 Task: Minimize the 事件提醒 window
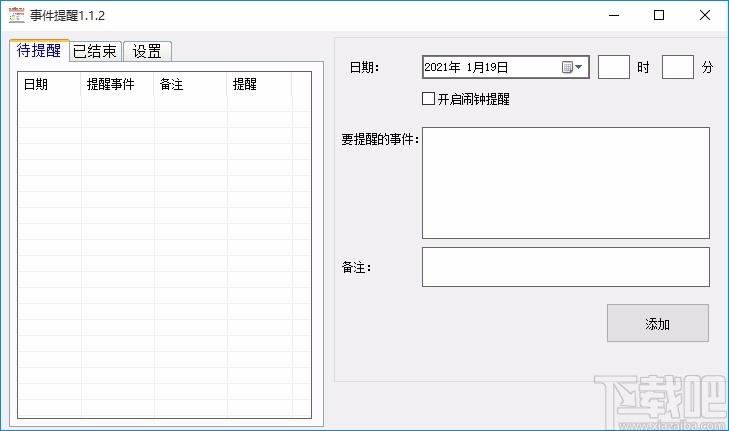(x=614, y=15)
